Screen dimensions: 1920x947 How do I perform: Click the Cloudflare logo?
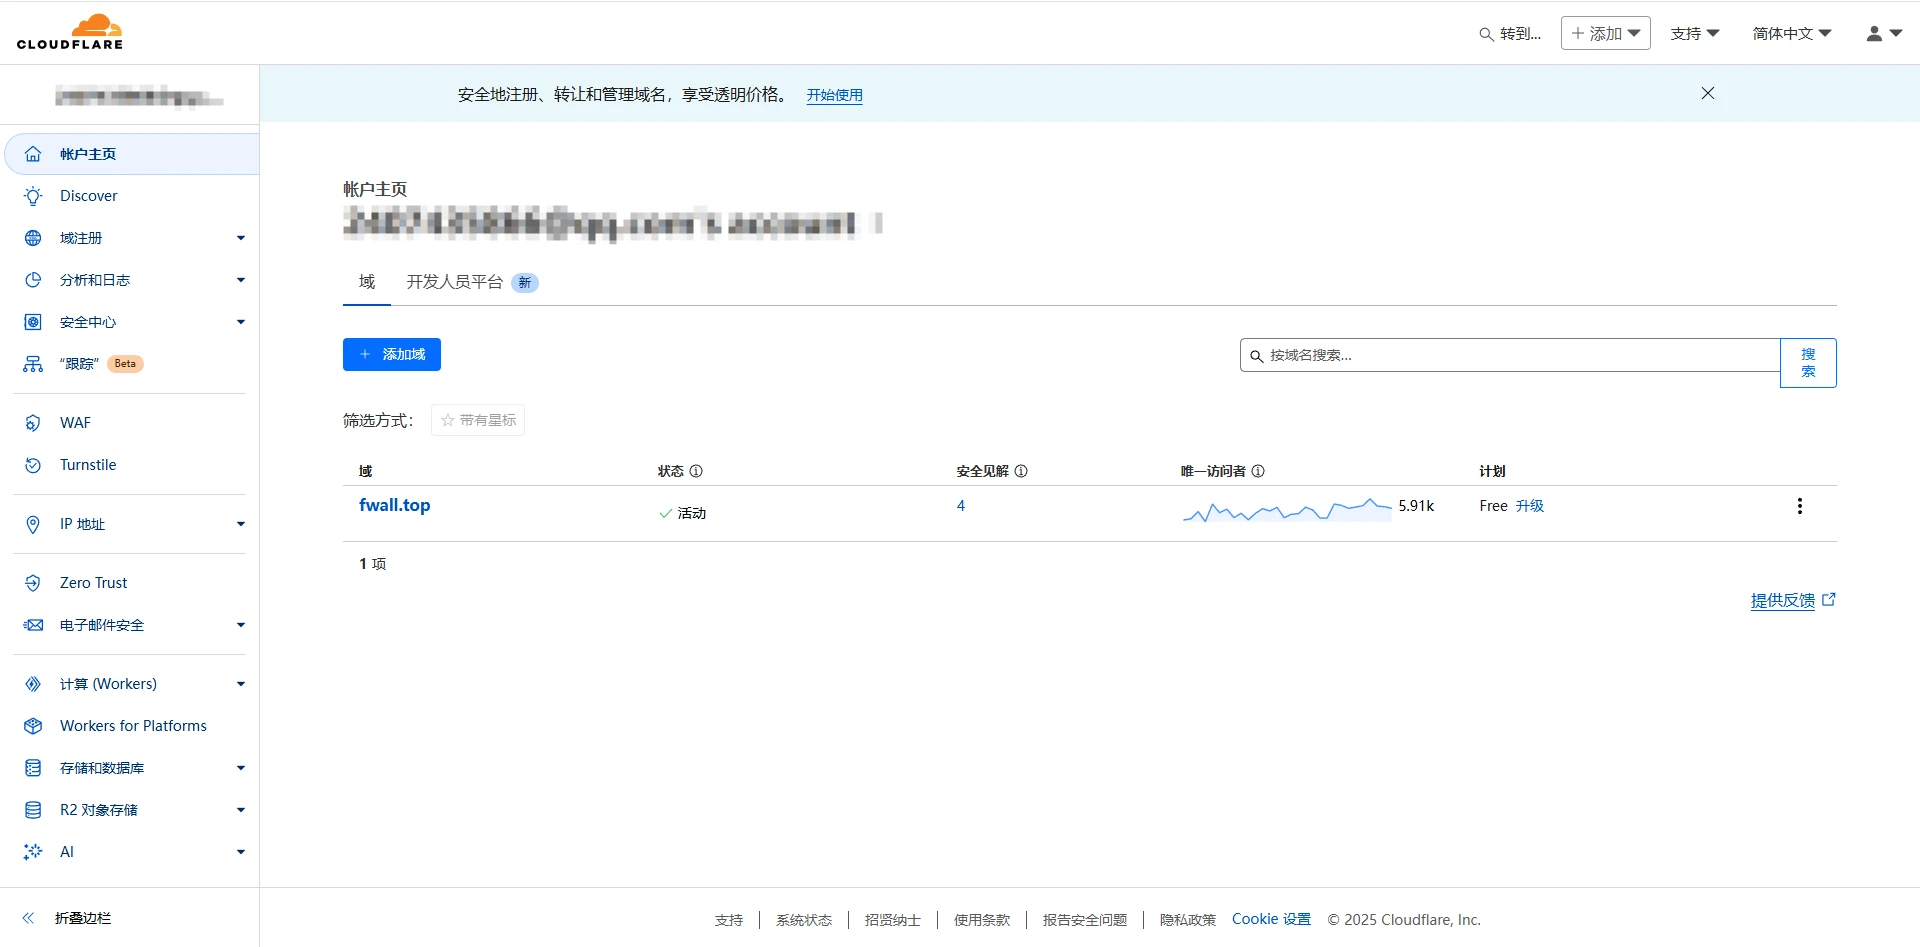click(x=70, y=32)
